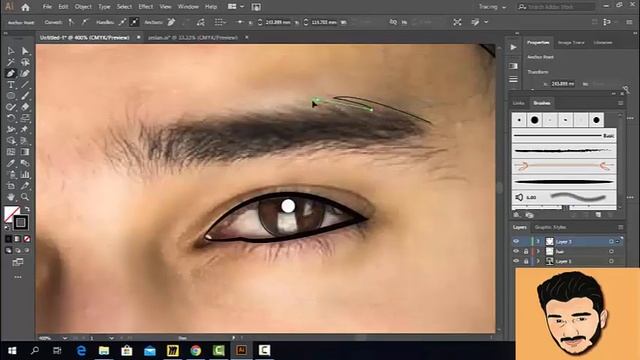Screen dimensions: 640x360
Task: Click the Puppet Warp pin tool
Action: 25,129
